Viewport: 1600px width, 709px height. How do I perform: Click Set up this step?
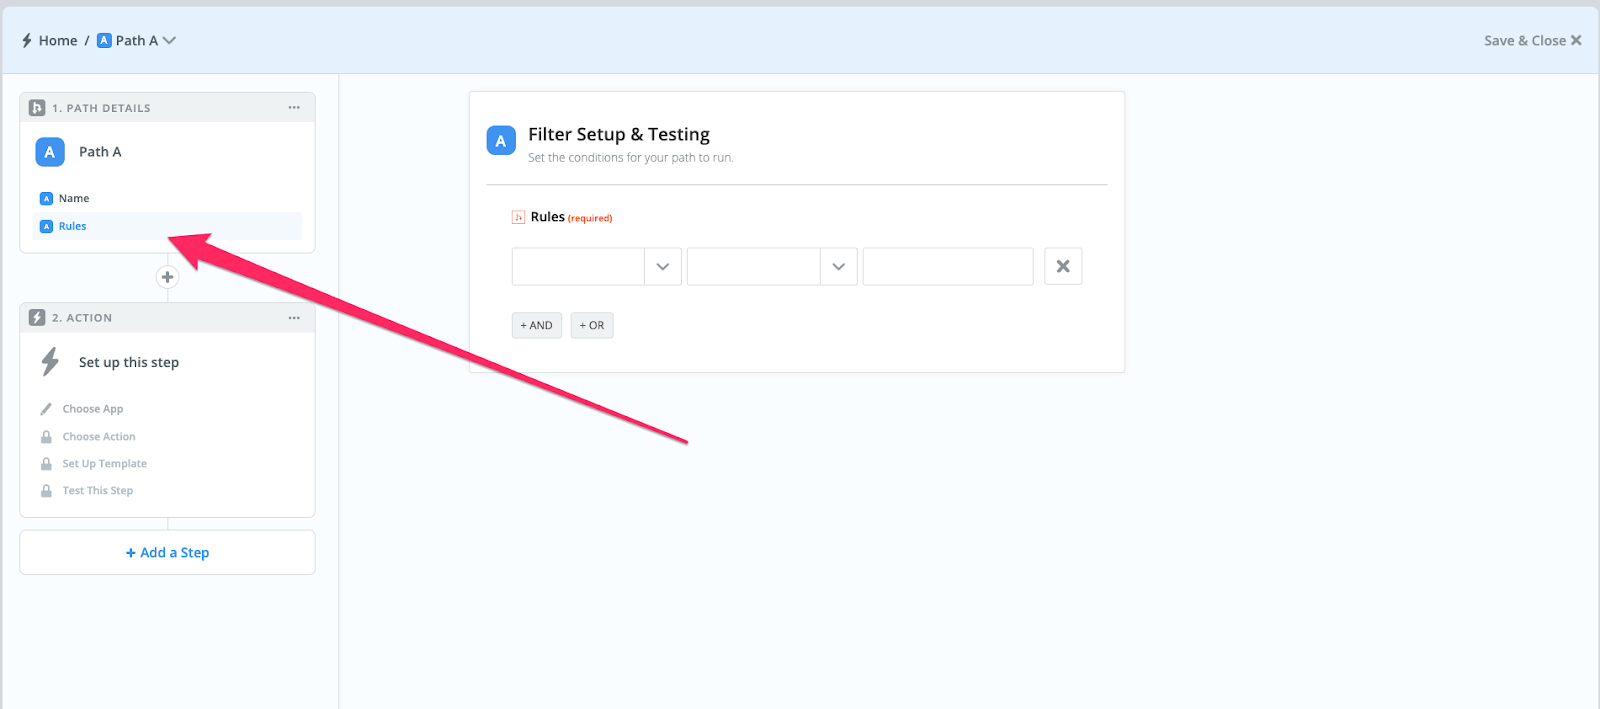129,363
